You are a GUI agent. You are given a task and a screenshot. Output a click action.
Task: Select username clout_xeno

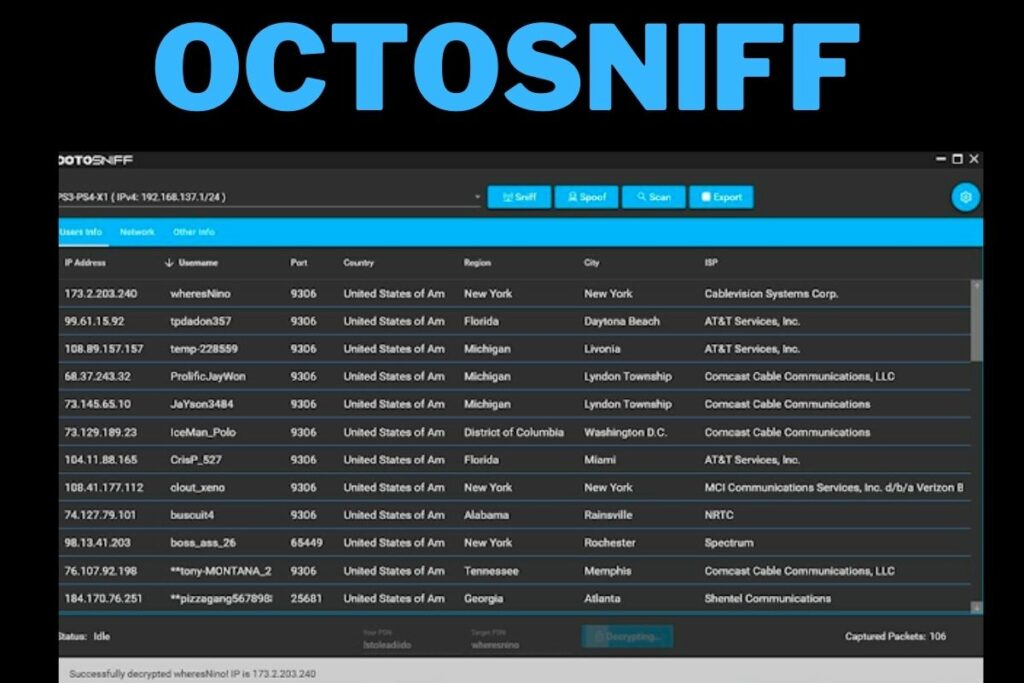tap(197, 487)
